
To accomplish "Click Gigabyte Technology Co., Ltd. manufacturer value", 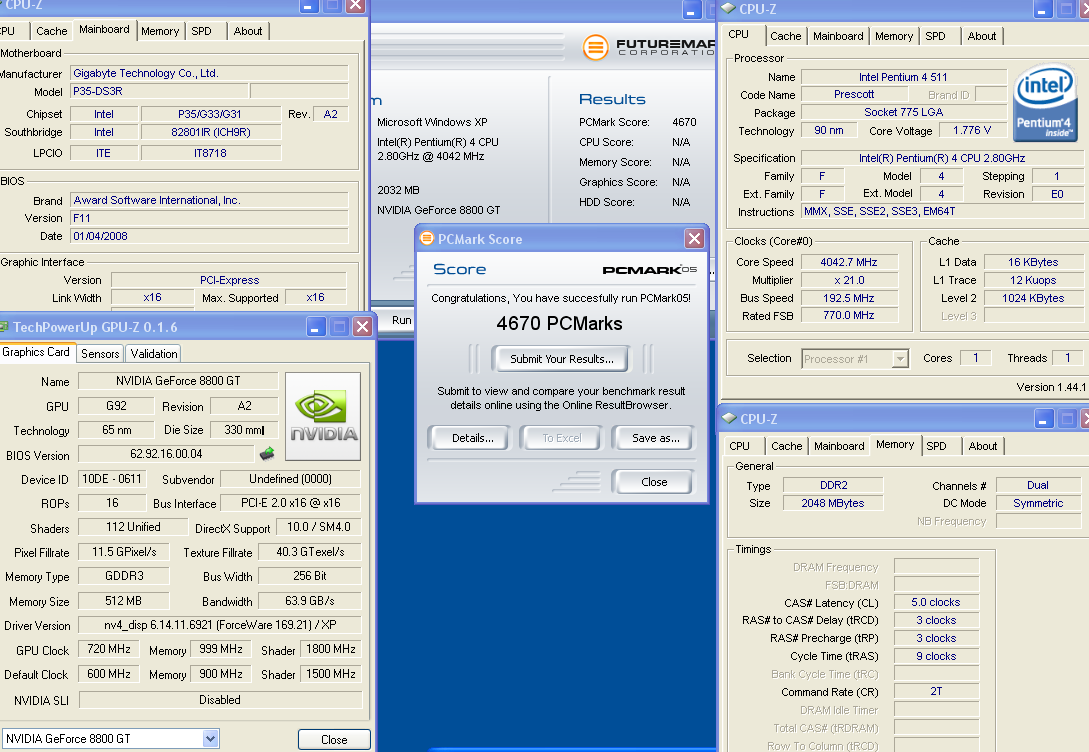I will pos(209,73).
